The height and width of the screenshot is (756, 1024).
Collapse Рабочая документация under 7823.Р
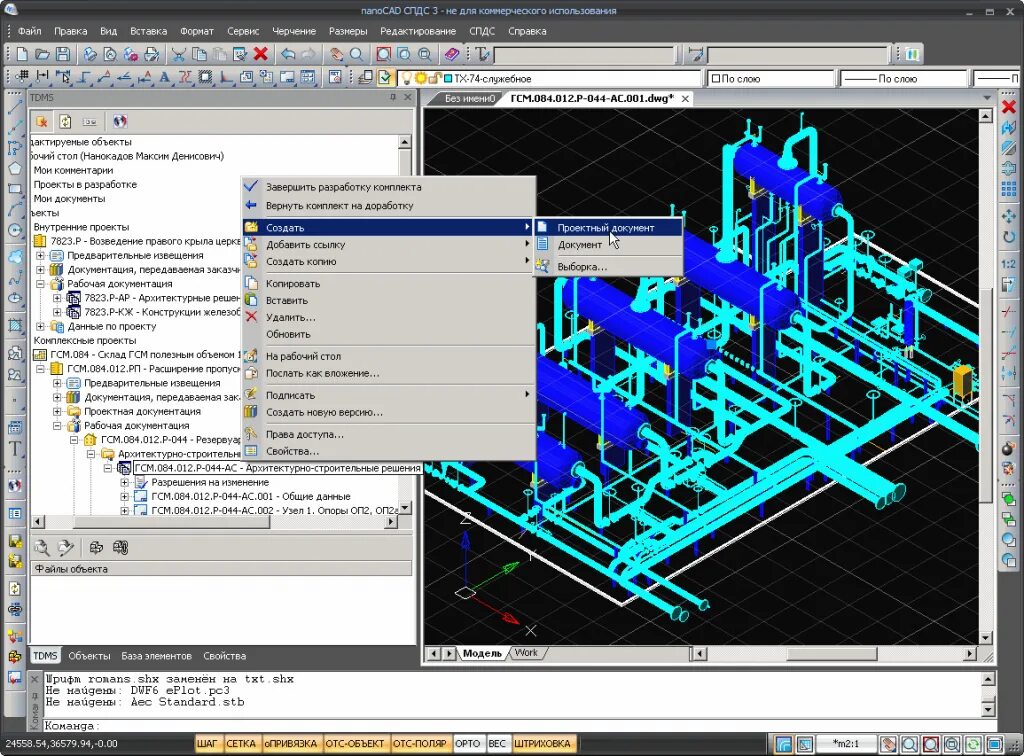(40, 284)
